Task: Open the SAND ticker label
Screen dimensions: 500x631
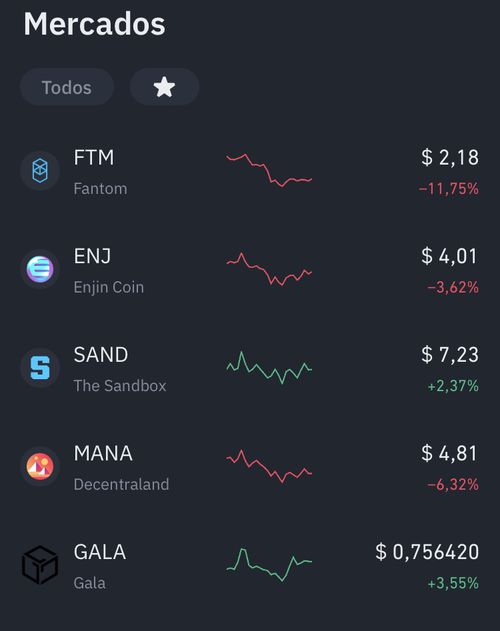Action: pos(101,355)
